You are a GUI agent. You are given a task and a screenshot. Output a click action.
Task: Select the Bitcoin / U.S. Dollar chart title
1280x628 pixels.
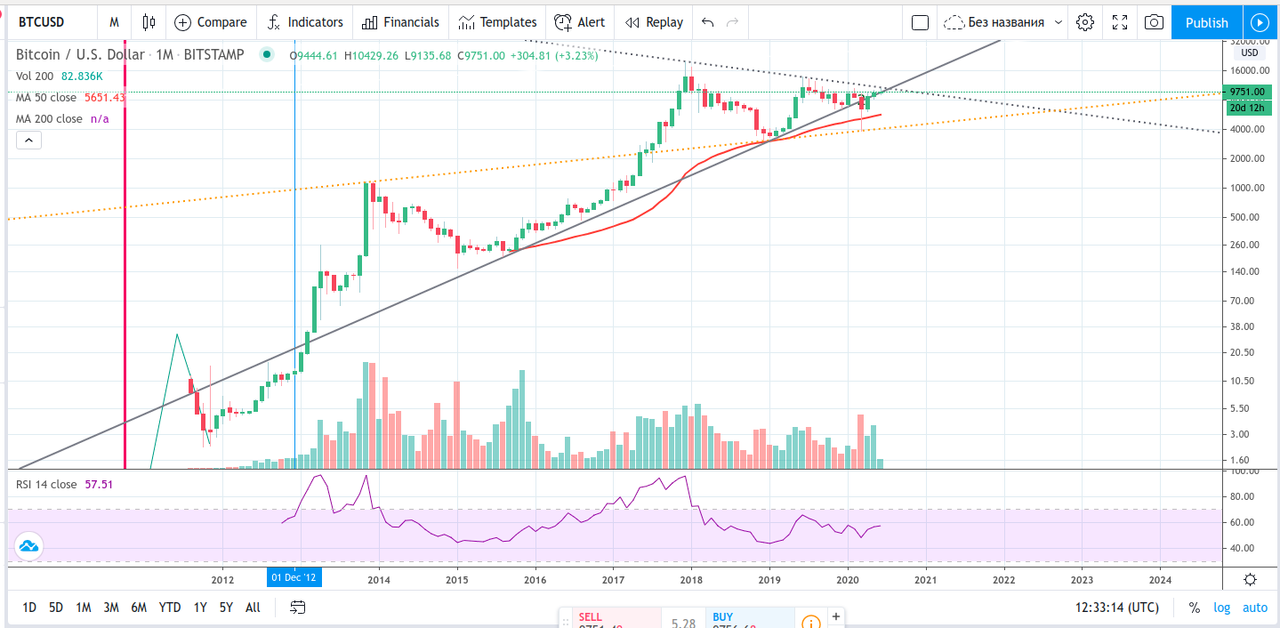[x=130, y=55]
